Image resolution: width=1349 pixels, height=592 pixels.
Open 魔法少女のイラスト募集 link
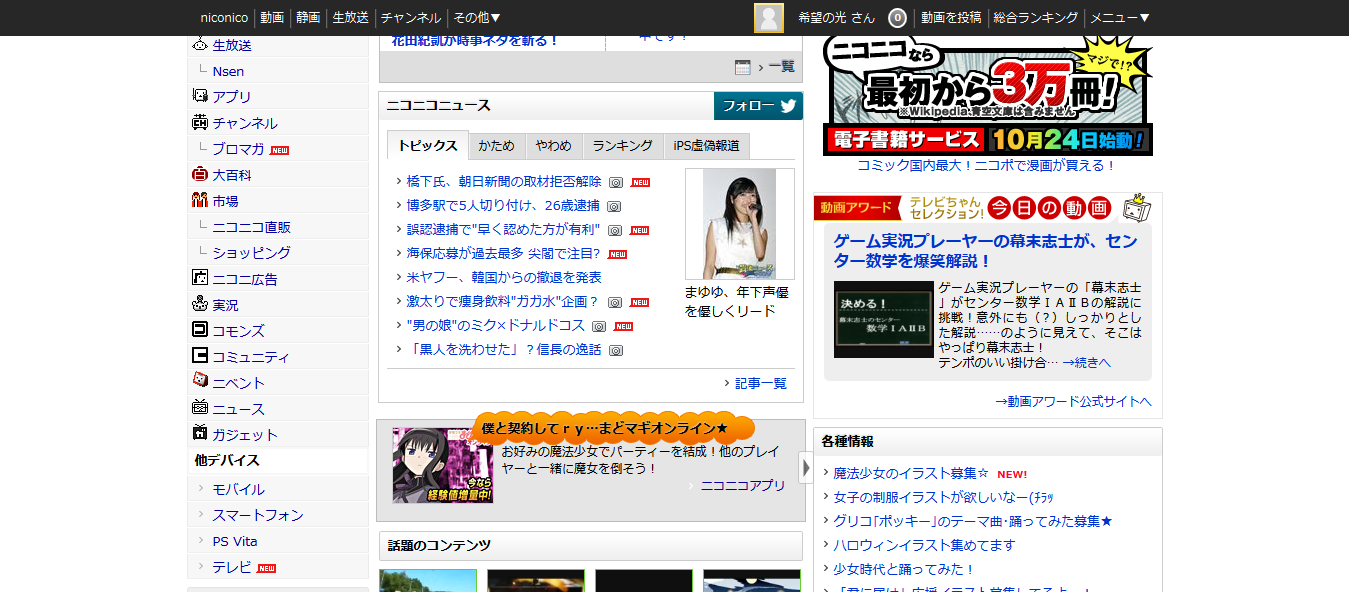point(911,473)
